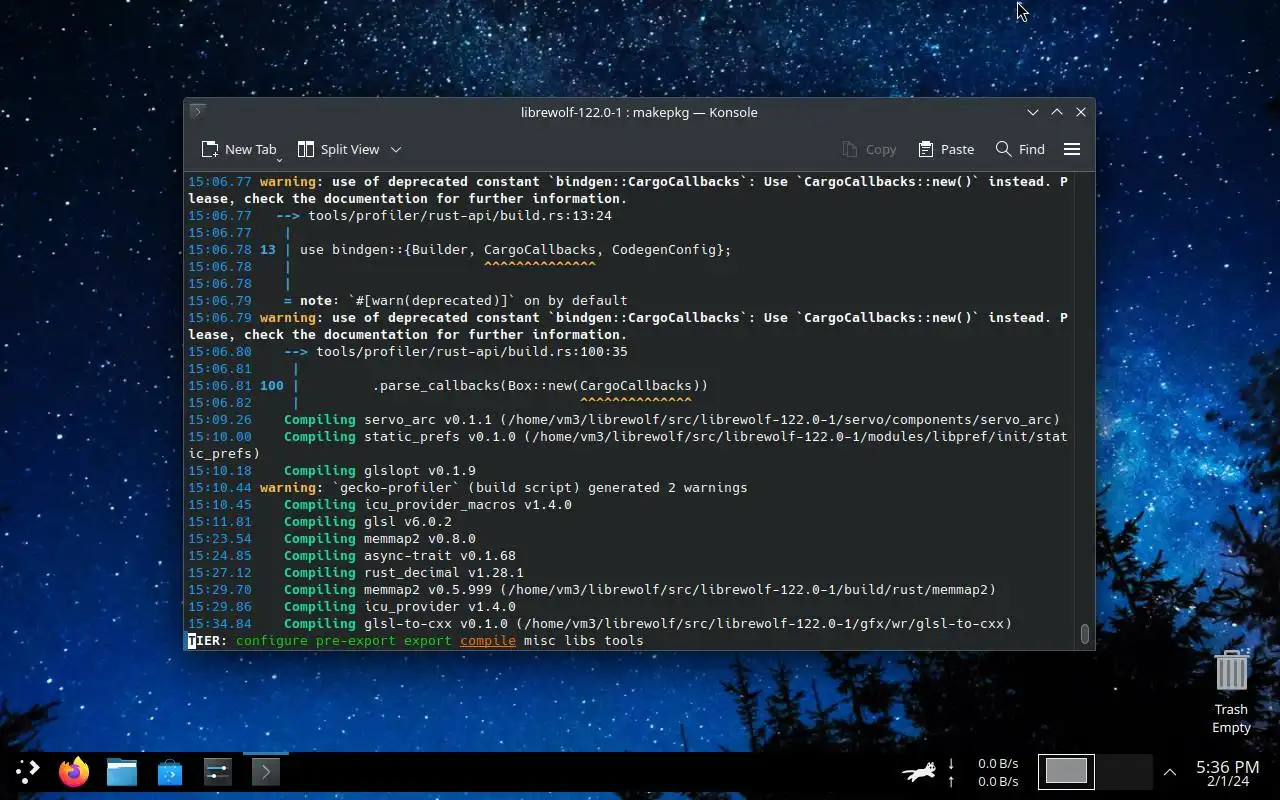
Task: Click the Konsole window menu icon in the title bar
Action: pyautogui.click(x=198, y=112)
